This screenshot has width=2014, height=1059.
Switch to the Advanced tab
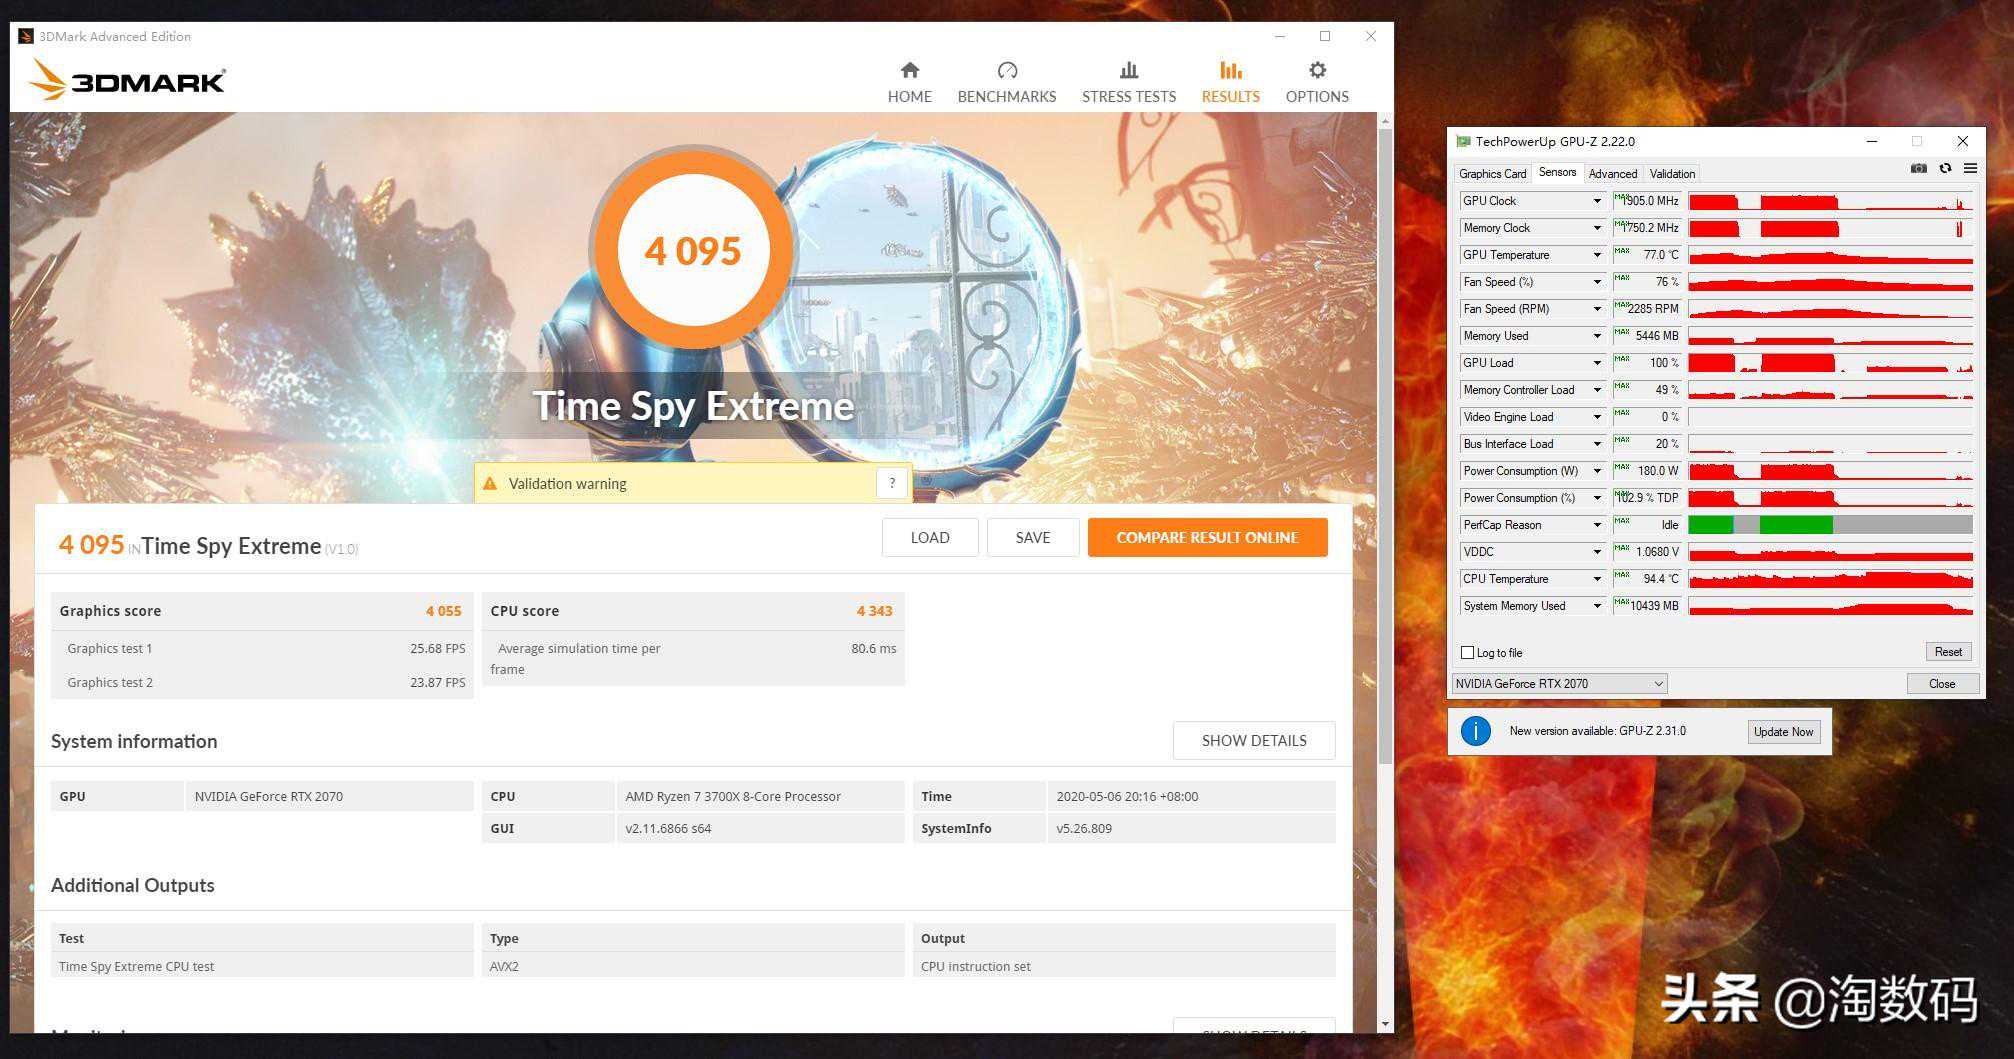point(1612,174)
